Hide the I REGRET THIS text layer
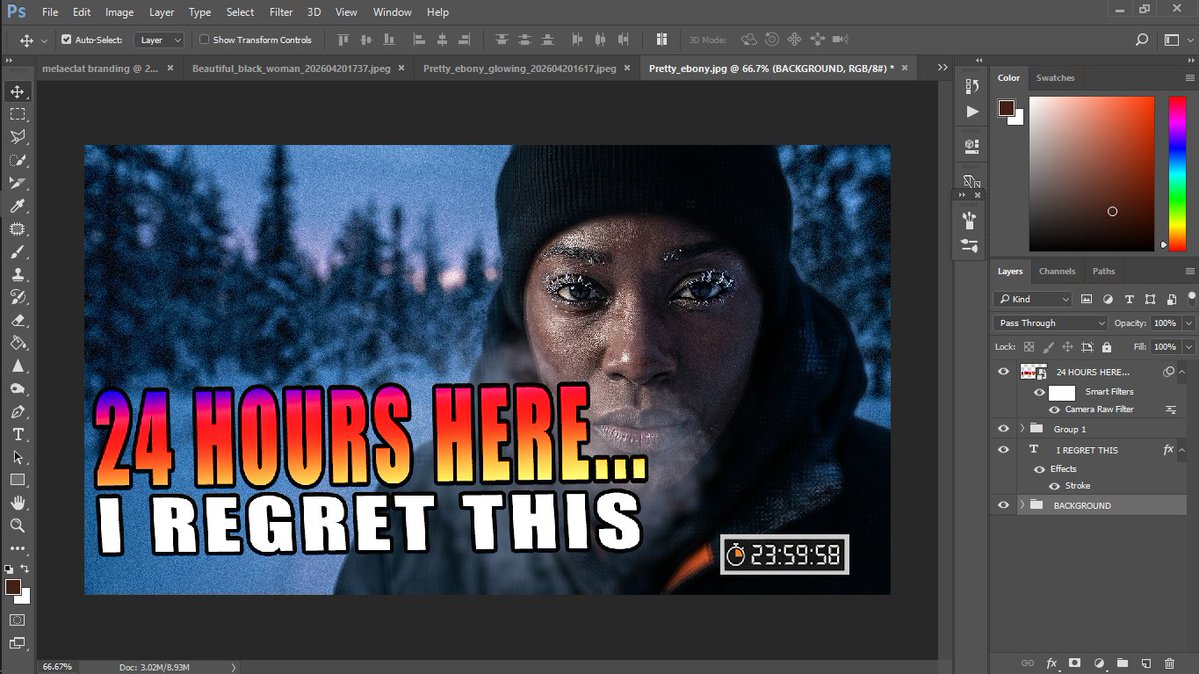 coord(1003,450)
